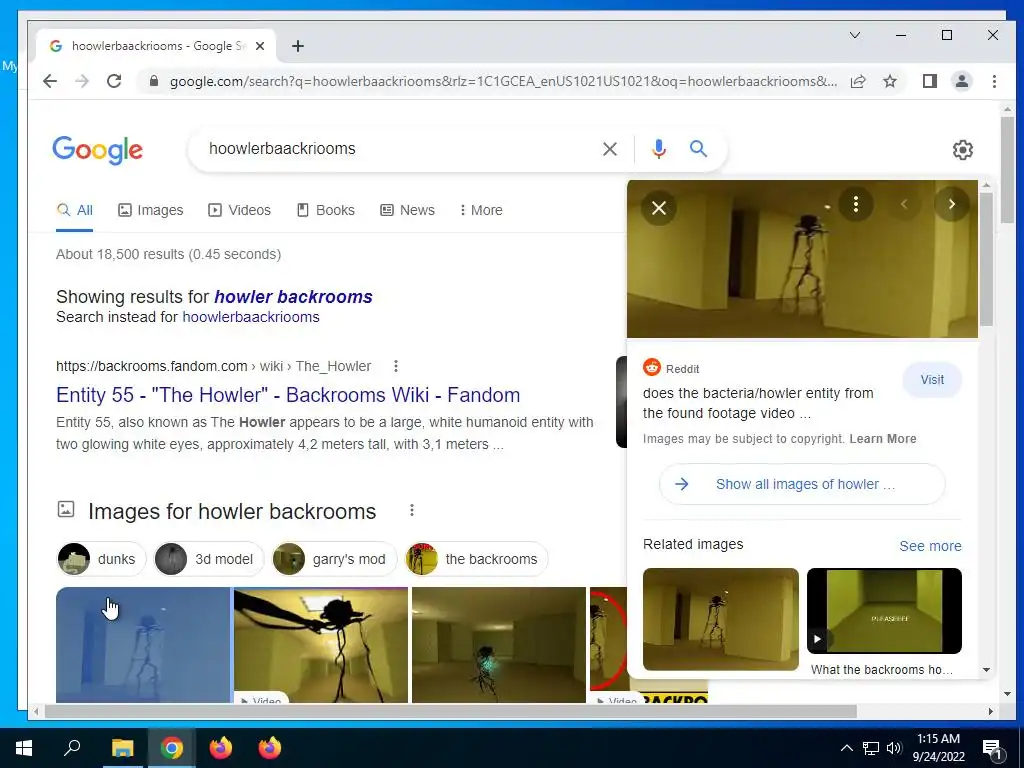Click the horizontal scrollbar thumb
The image size is (1024, 768).
(451, 711)
